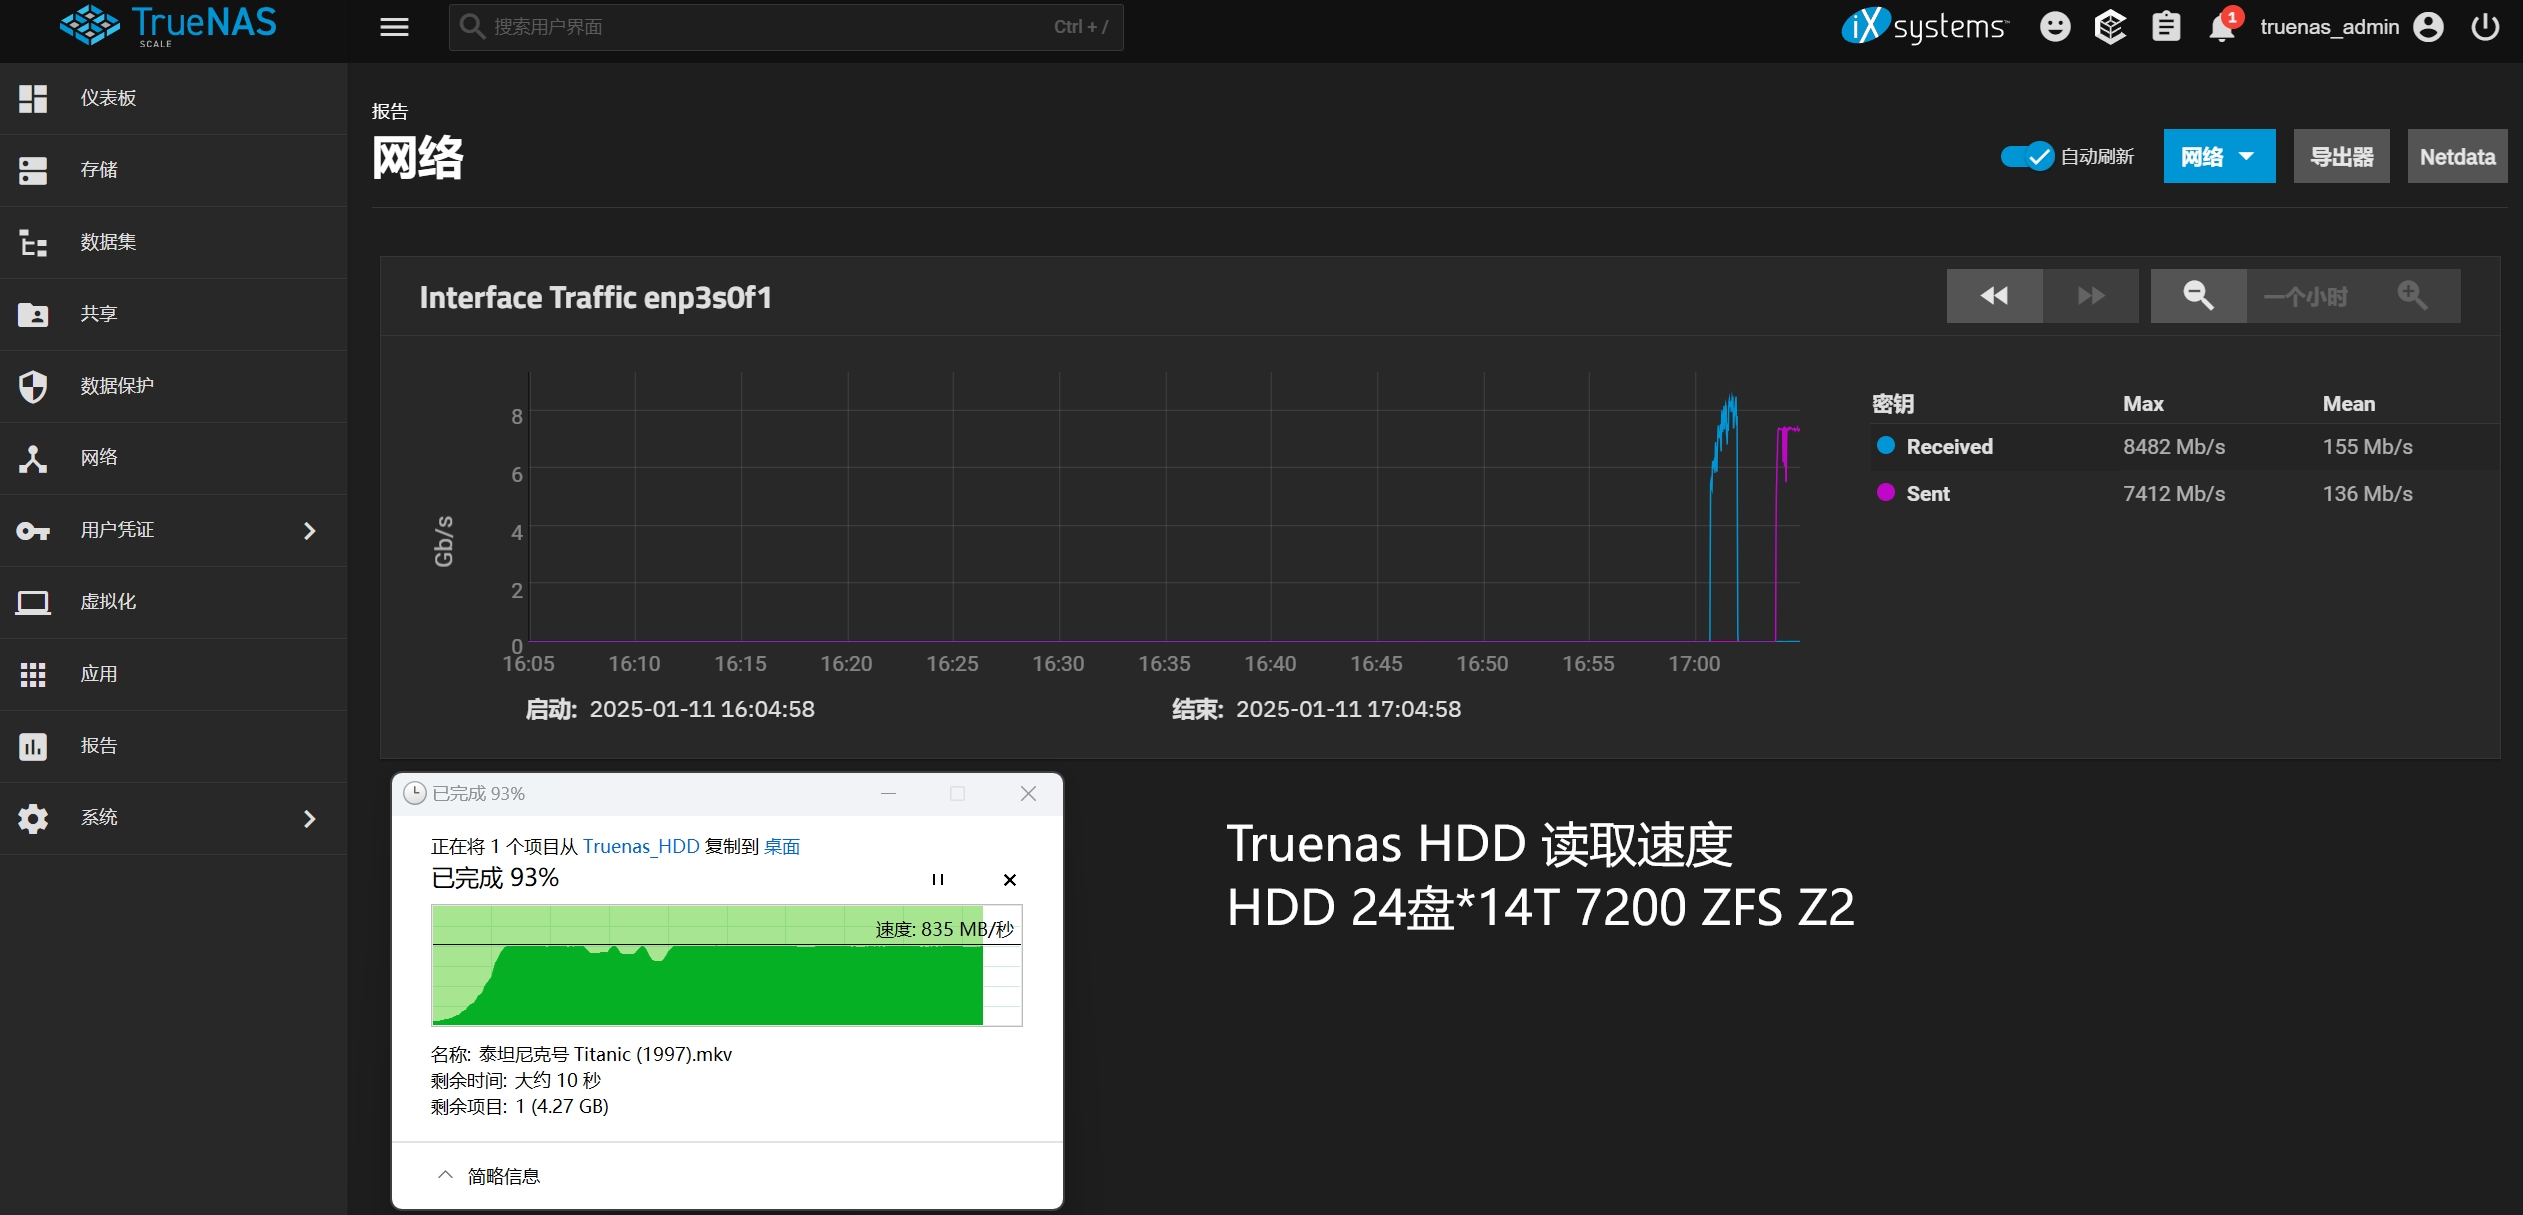
Task: Open the Dashboard (仪表板) sidebar item
Action: point(173,98)
